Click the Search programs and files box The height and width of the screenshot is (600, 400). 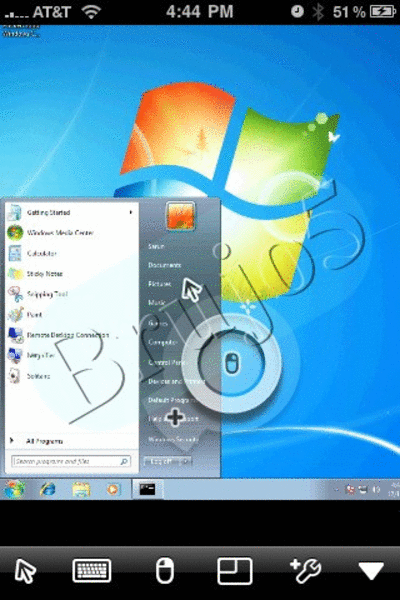coord(71,461)
